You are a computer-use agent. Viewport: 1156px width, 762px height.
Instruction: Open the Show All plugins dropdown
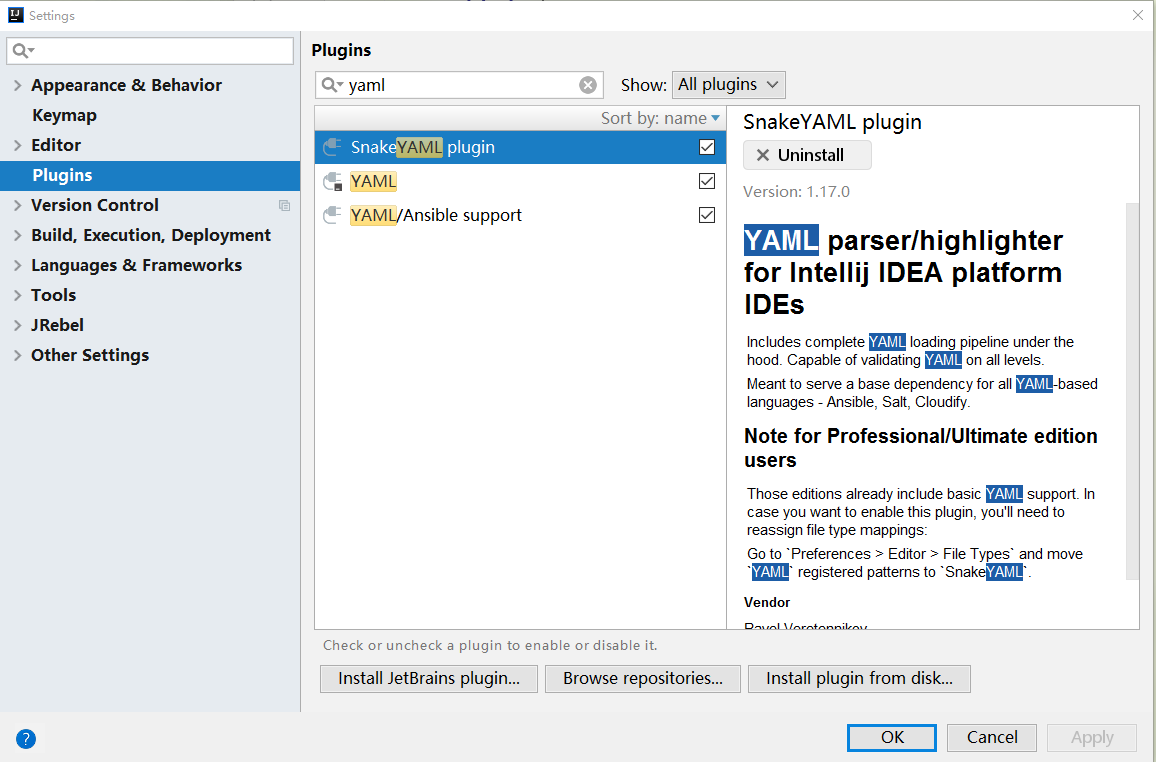click(x=728, y=85)
